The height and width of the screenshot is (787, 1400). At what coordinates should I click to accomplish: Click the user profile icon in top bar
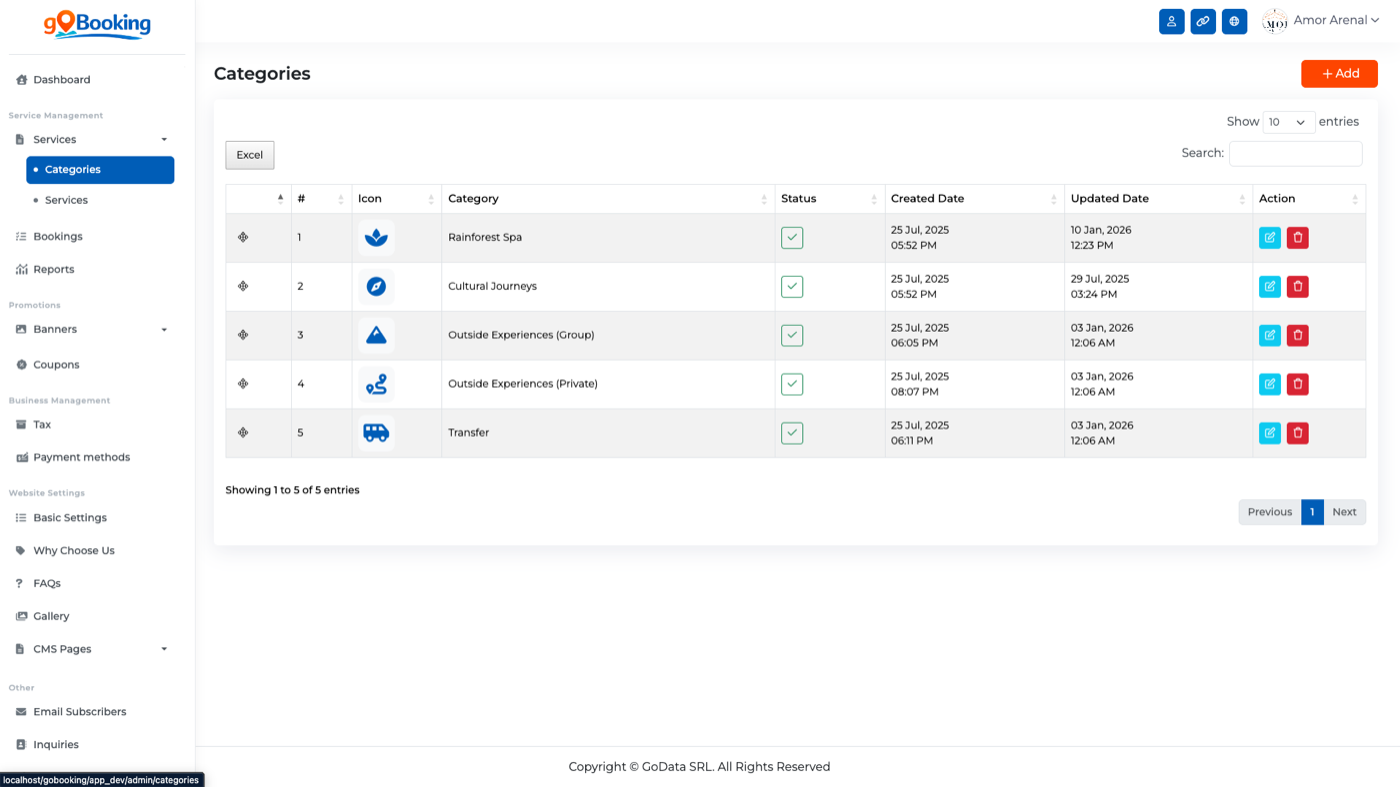pyautogui.click(x=1172, y=21)
